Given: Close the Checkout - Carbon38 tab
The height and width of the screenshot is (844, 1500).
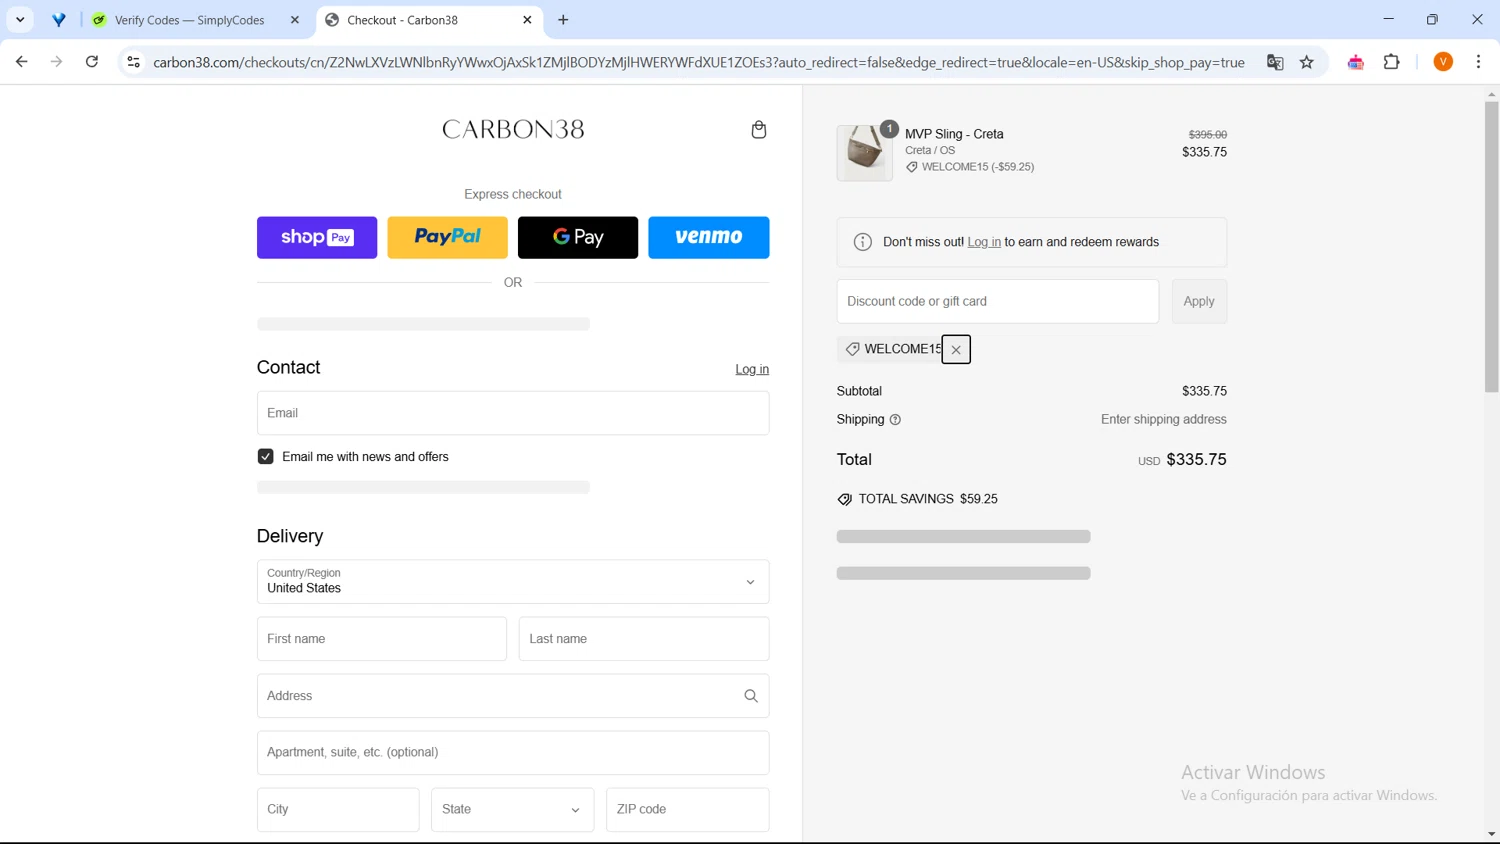Looking at the screenshot, I should click(528, 20).
